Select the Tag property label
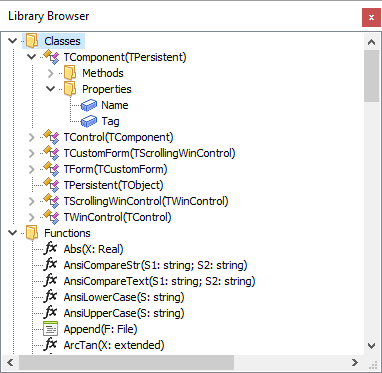This screenshot has width=382, height=373. point(111,121)
